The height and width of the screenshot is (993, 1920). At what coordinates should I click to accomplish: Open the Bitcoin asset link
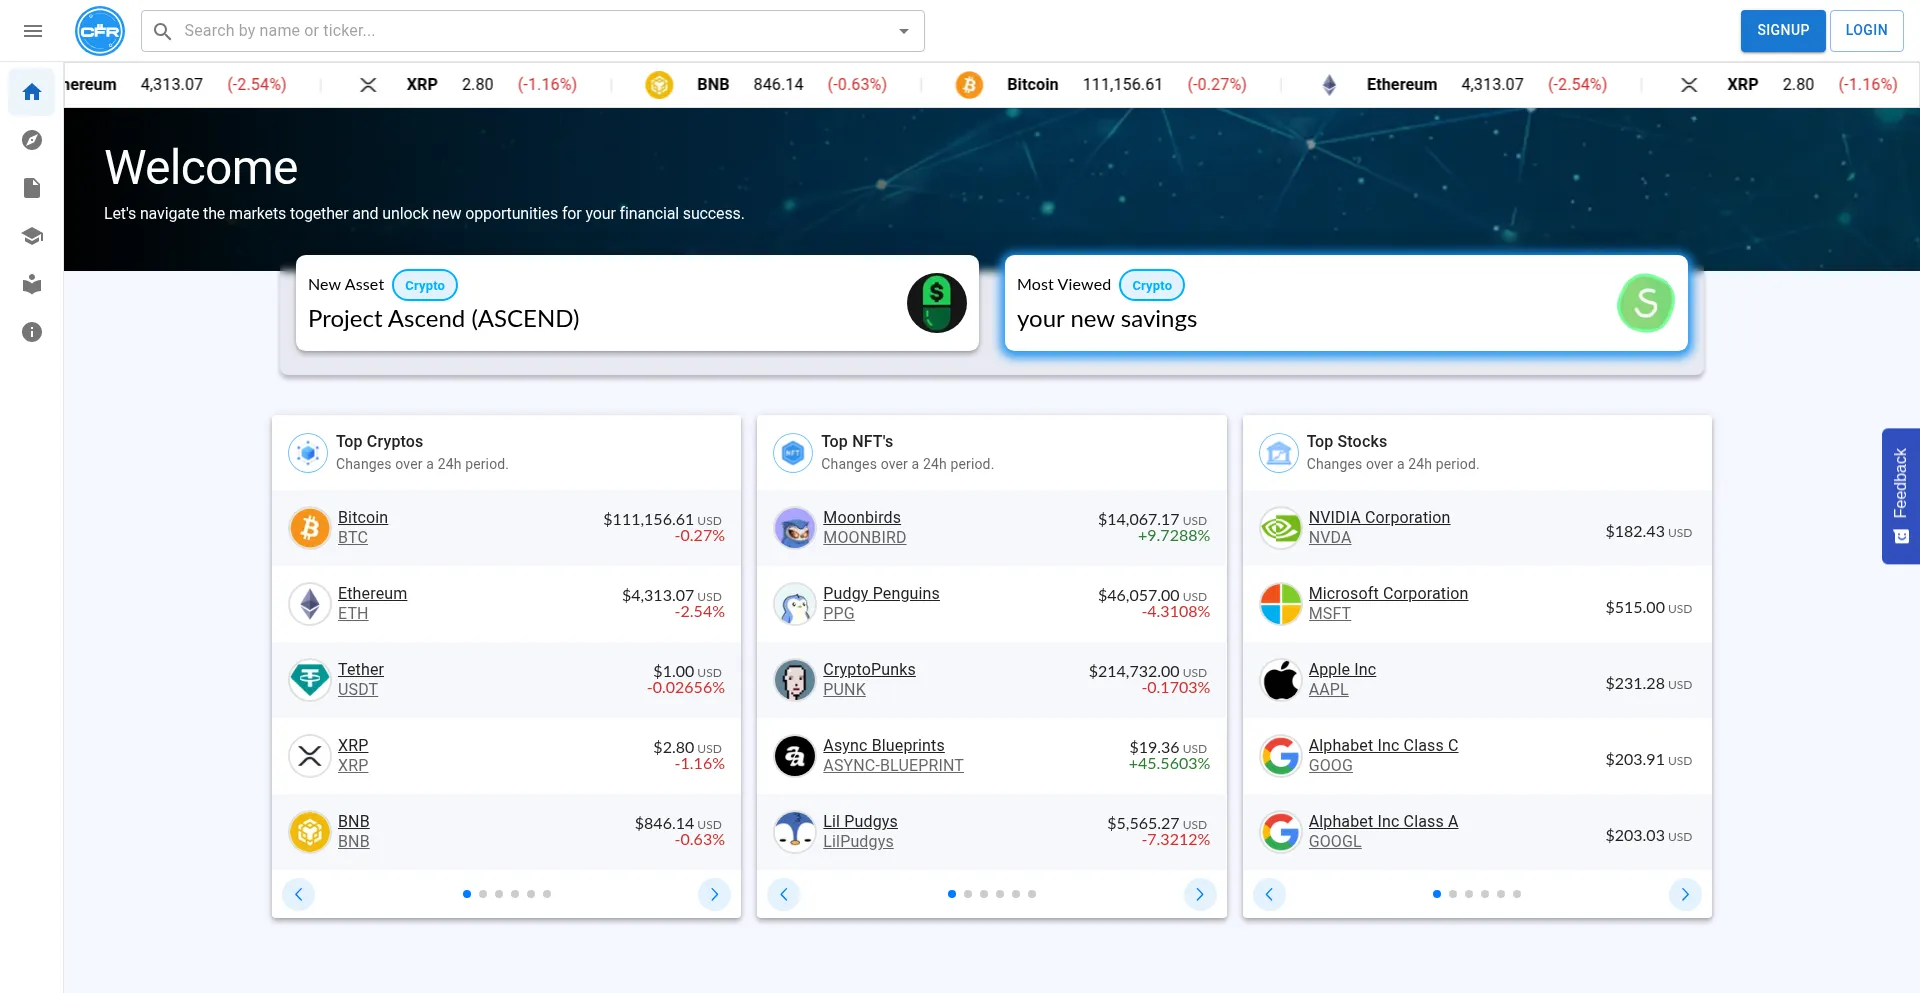363,517
